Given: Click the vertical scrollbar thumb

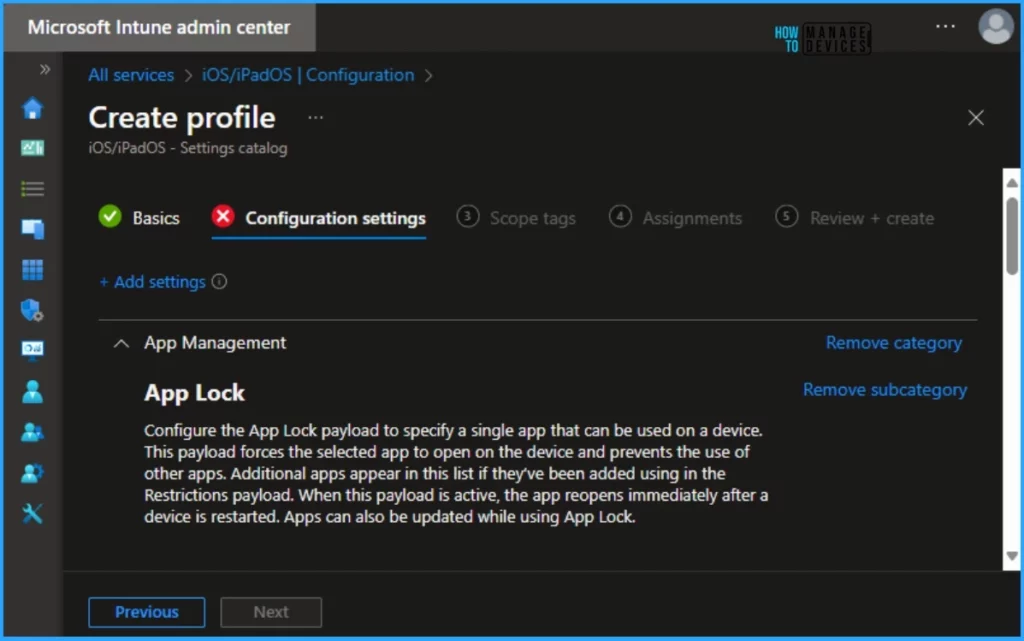Looking at the screenshot, I should point(1012,236).
